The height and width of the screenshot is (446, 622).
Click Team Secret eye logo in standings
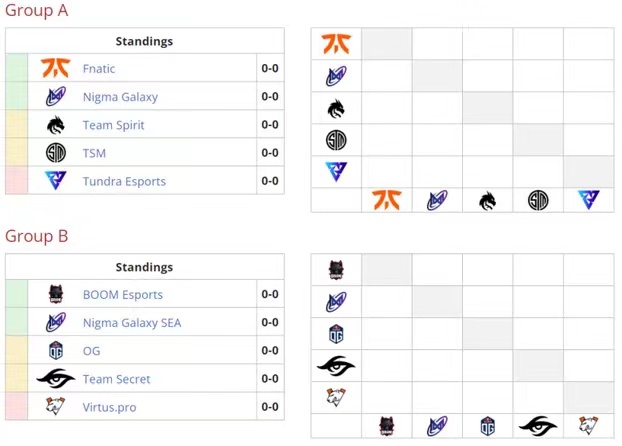(56, 379)
